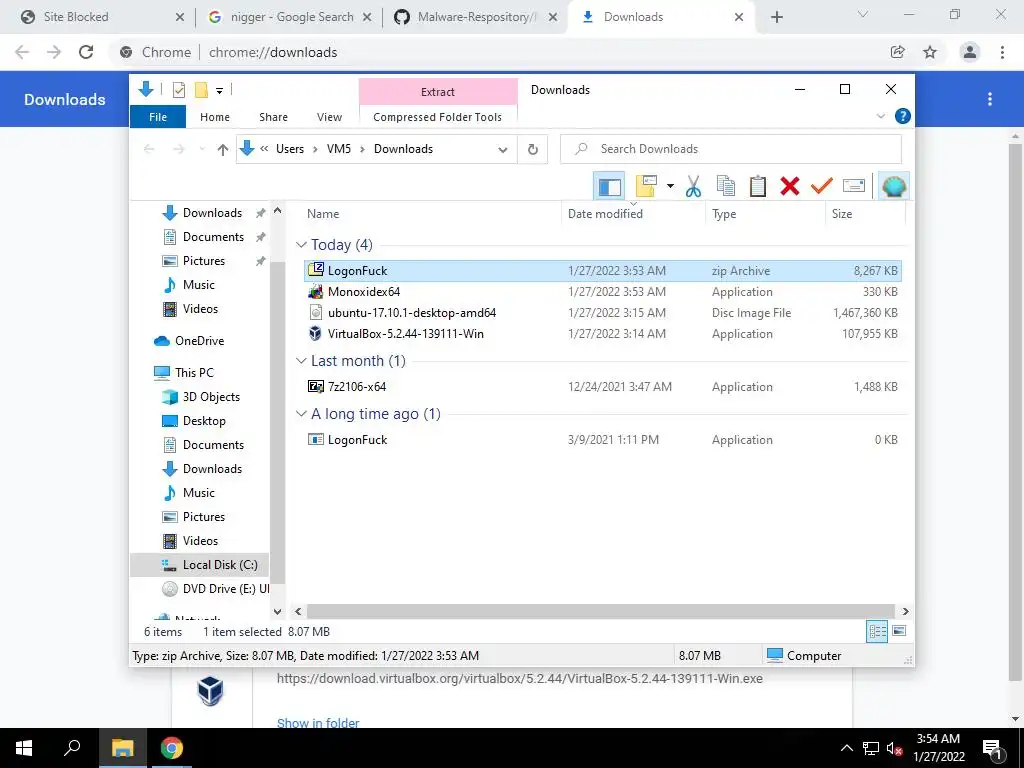Click the yellow new folder toolbar icon
Screen dimensions: 1024x768
[x=645, y=186]
